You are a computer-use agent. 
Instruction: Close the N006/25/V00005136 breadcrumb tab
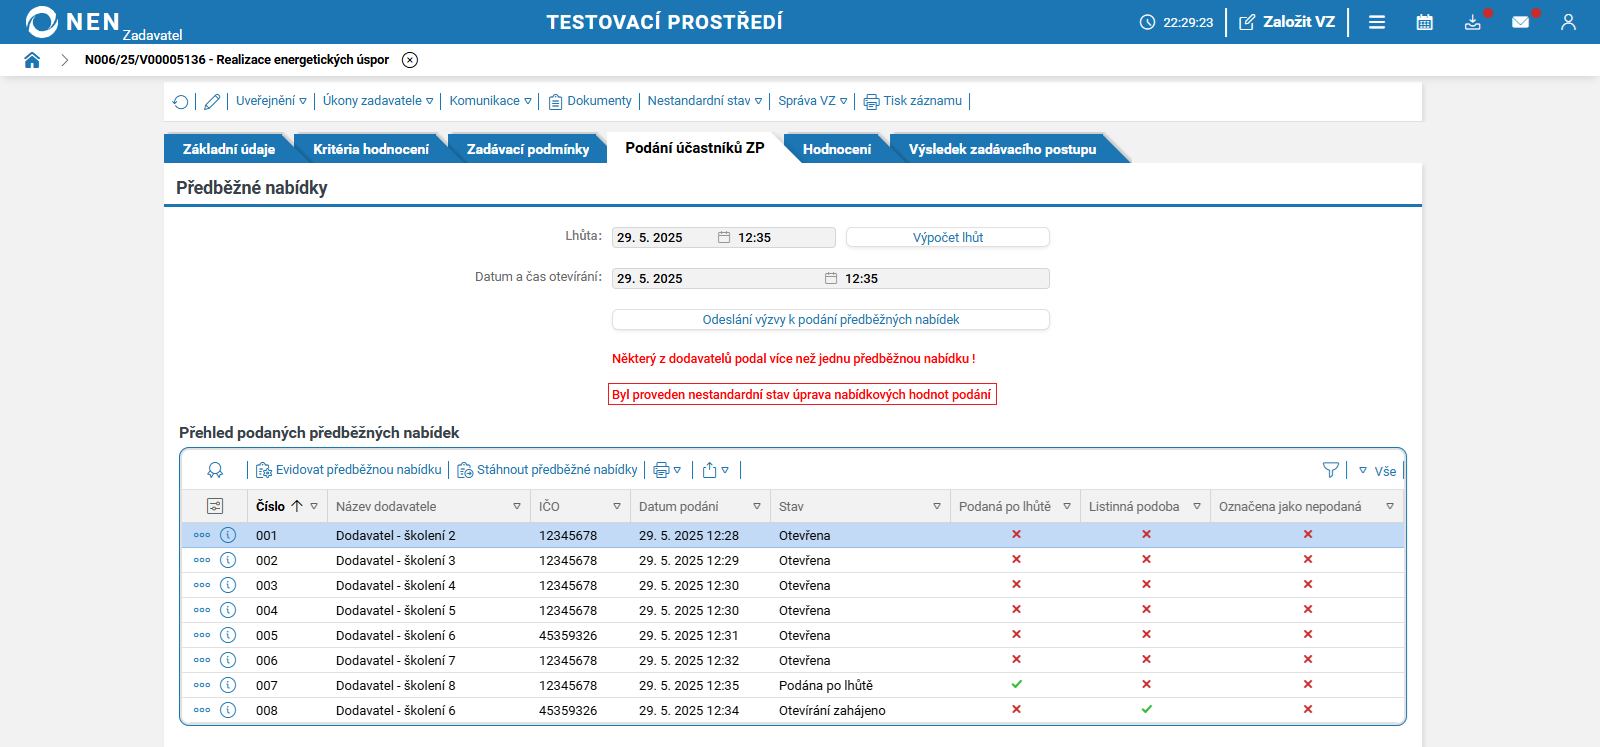coord(410,60)
